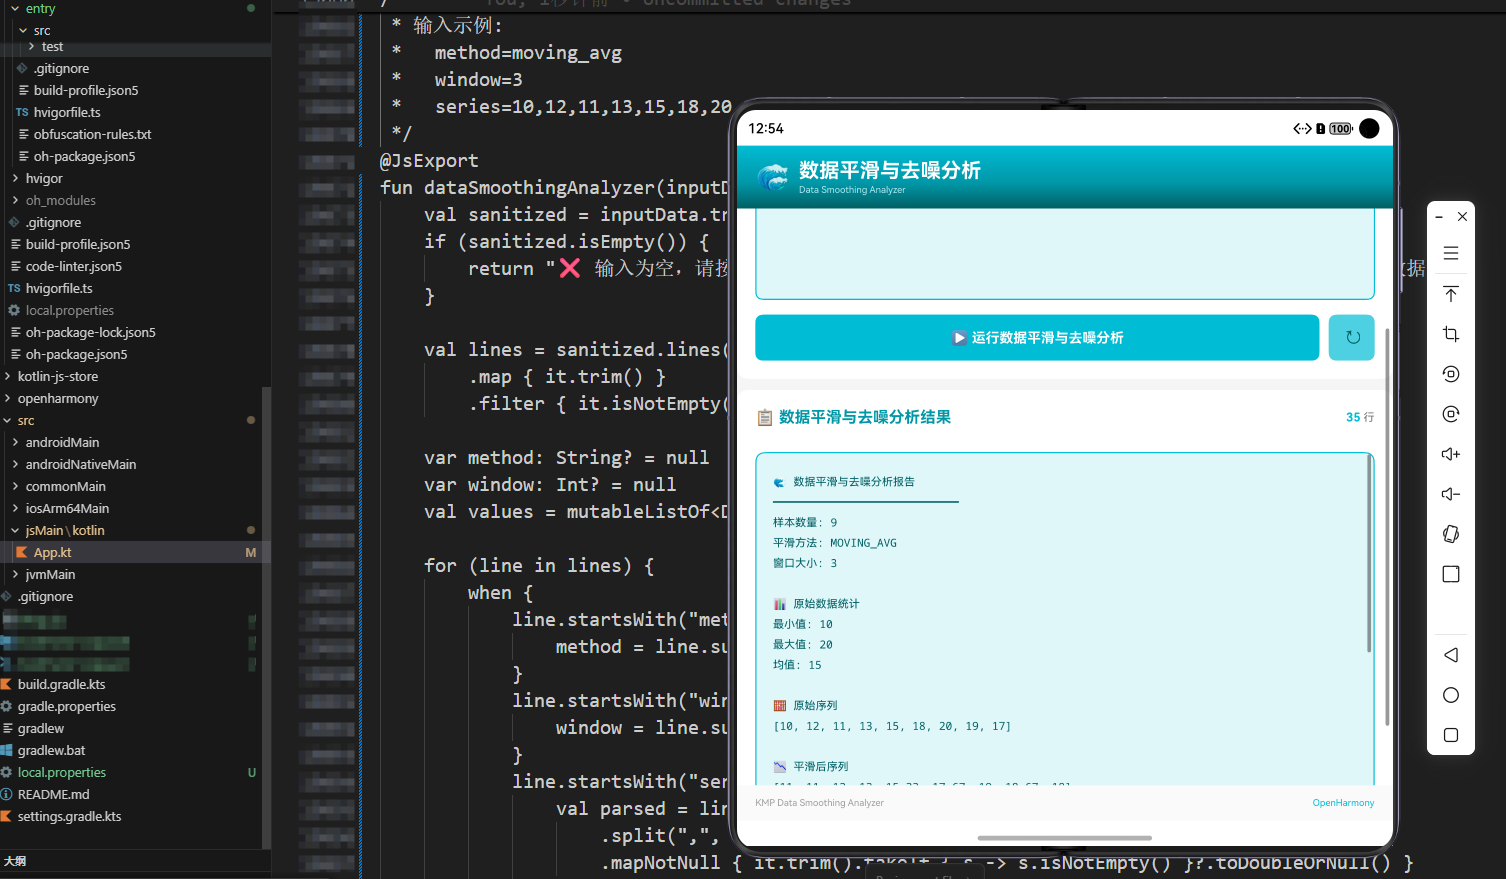The height and width of the screenshot is (879, 1506).
Task: Rotate the emulator screen clockwise
Action: click(x=1451, y=414)
